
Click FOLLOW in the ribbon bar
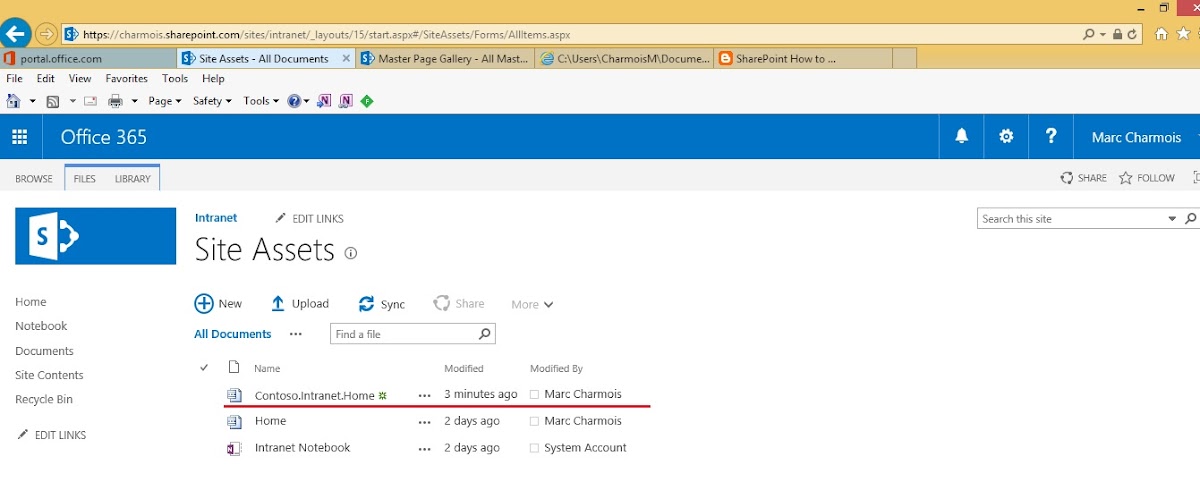point(1146,178)
